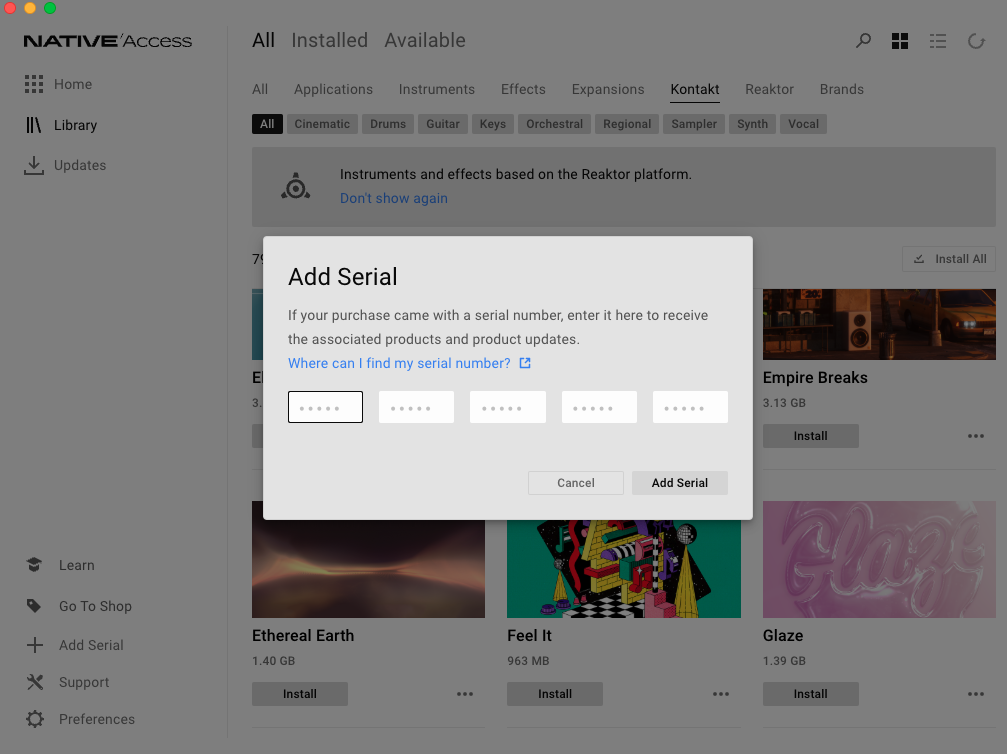Select the Brands category tab
This screenshot has width=1007, height=754.
(x=841, y=89)
